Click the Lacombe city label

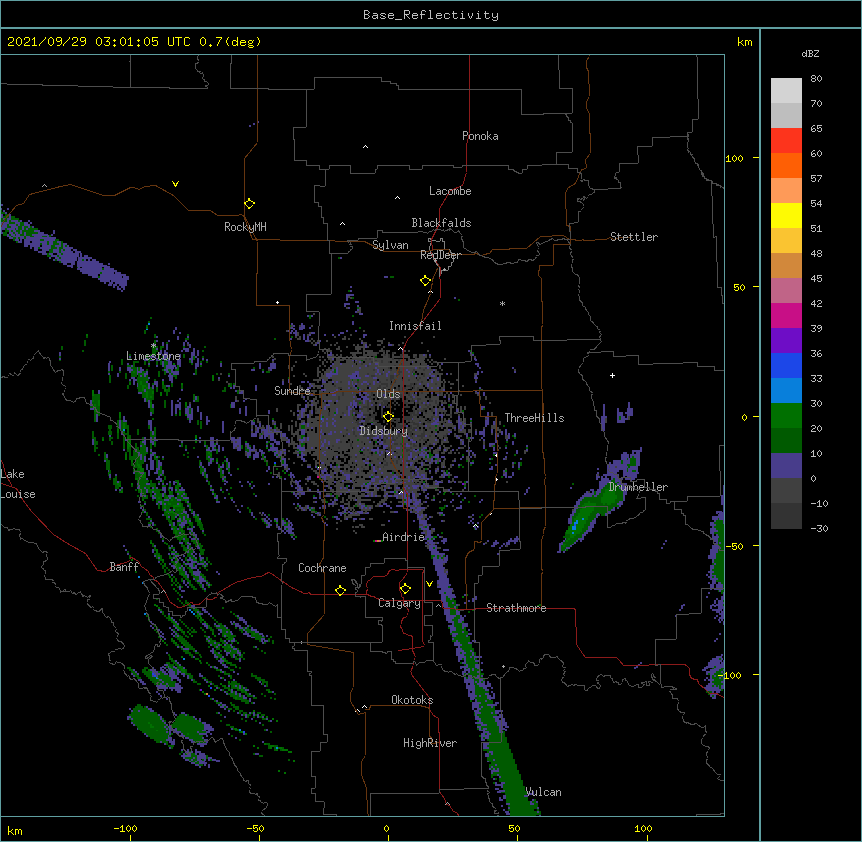click(450, 191)
